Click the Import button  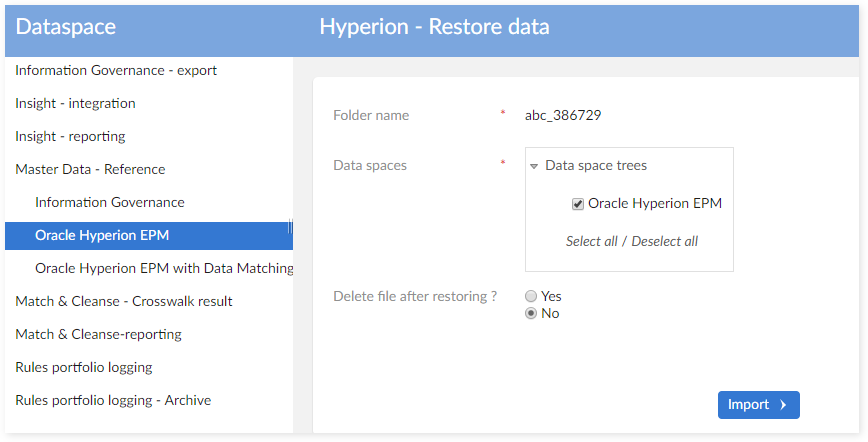tap(758, 405)
